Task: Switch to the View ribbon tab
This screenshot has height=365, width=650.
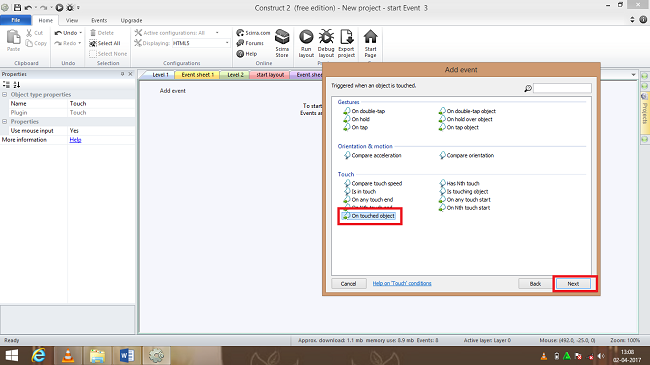Action: pos(72,20)
